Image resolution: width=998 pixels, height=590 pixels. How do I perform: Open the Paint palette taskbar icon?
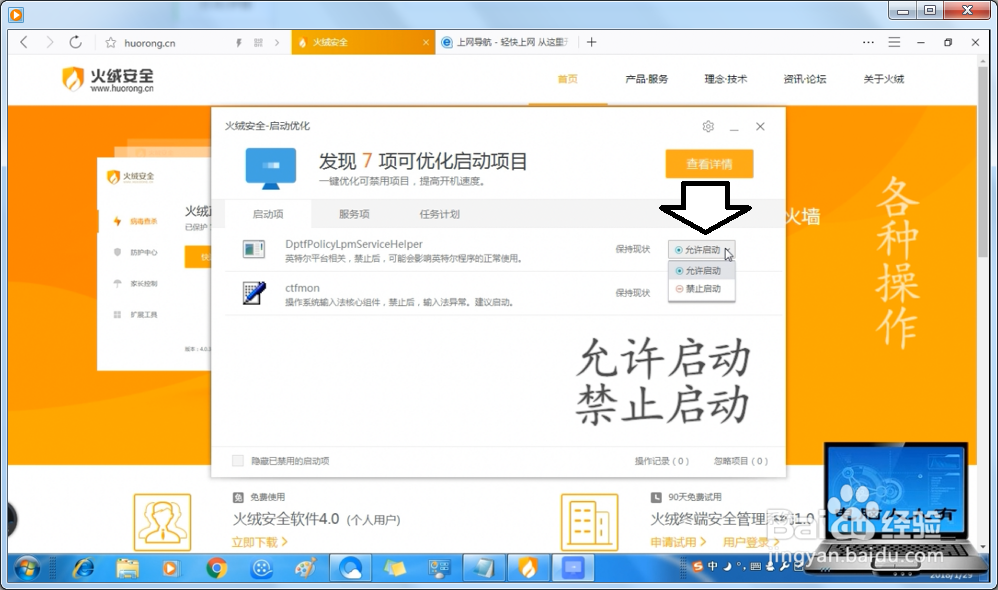click(x=306, y=568)
